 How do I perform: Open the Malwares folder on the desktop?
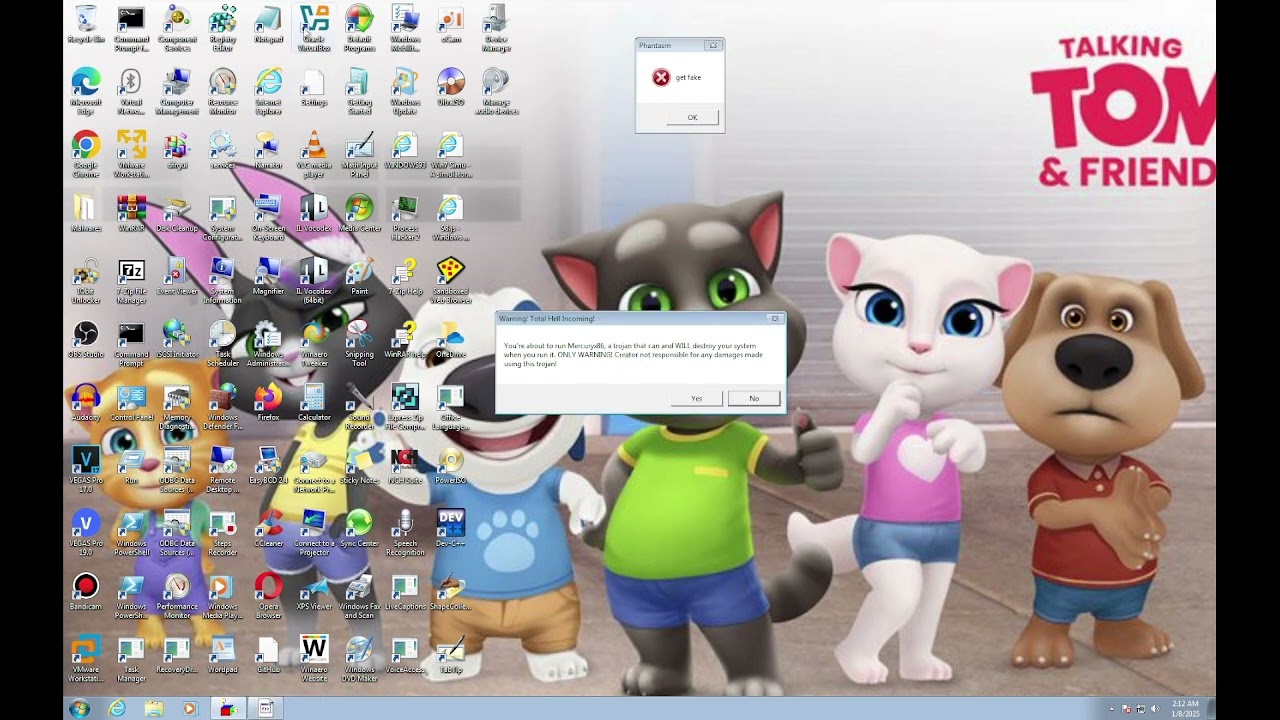86,213
